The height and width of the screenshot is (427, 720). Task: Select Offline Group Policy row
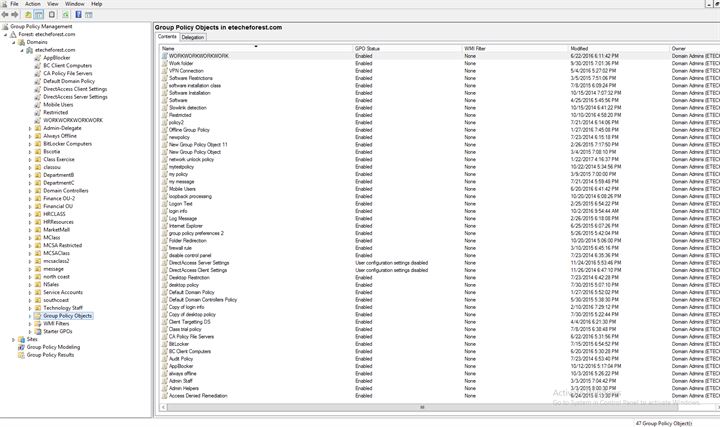pyautogui.click(x=439, y=130)
